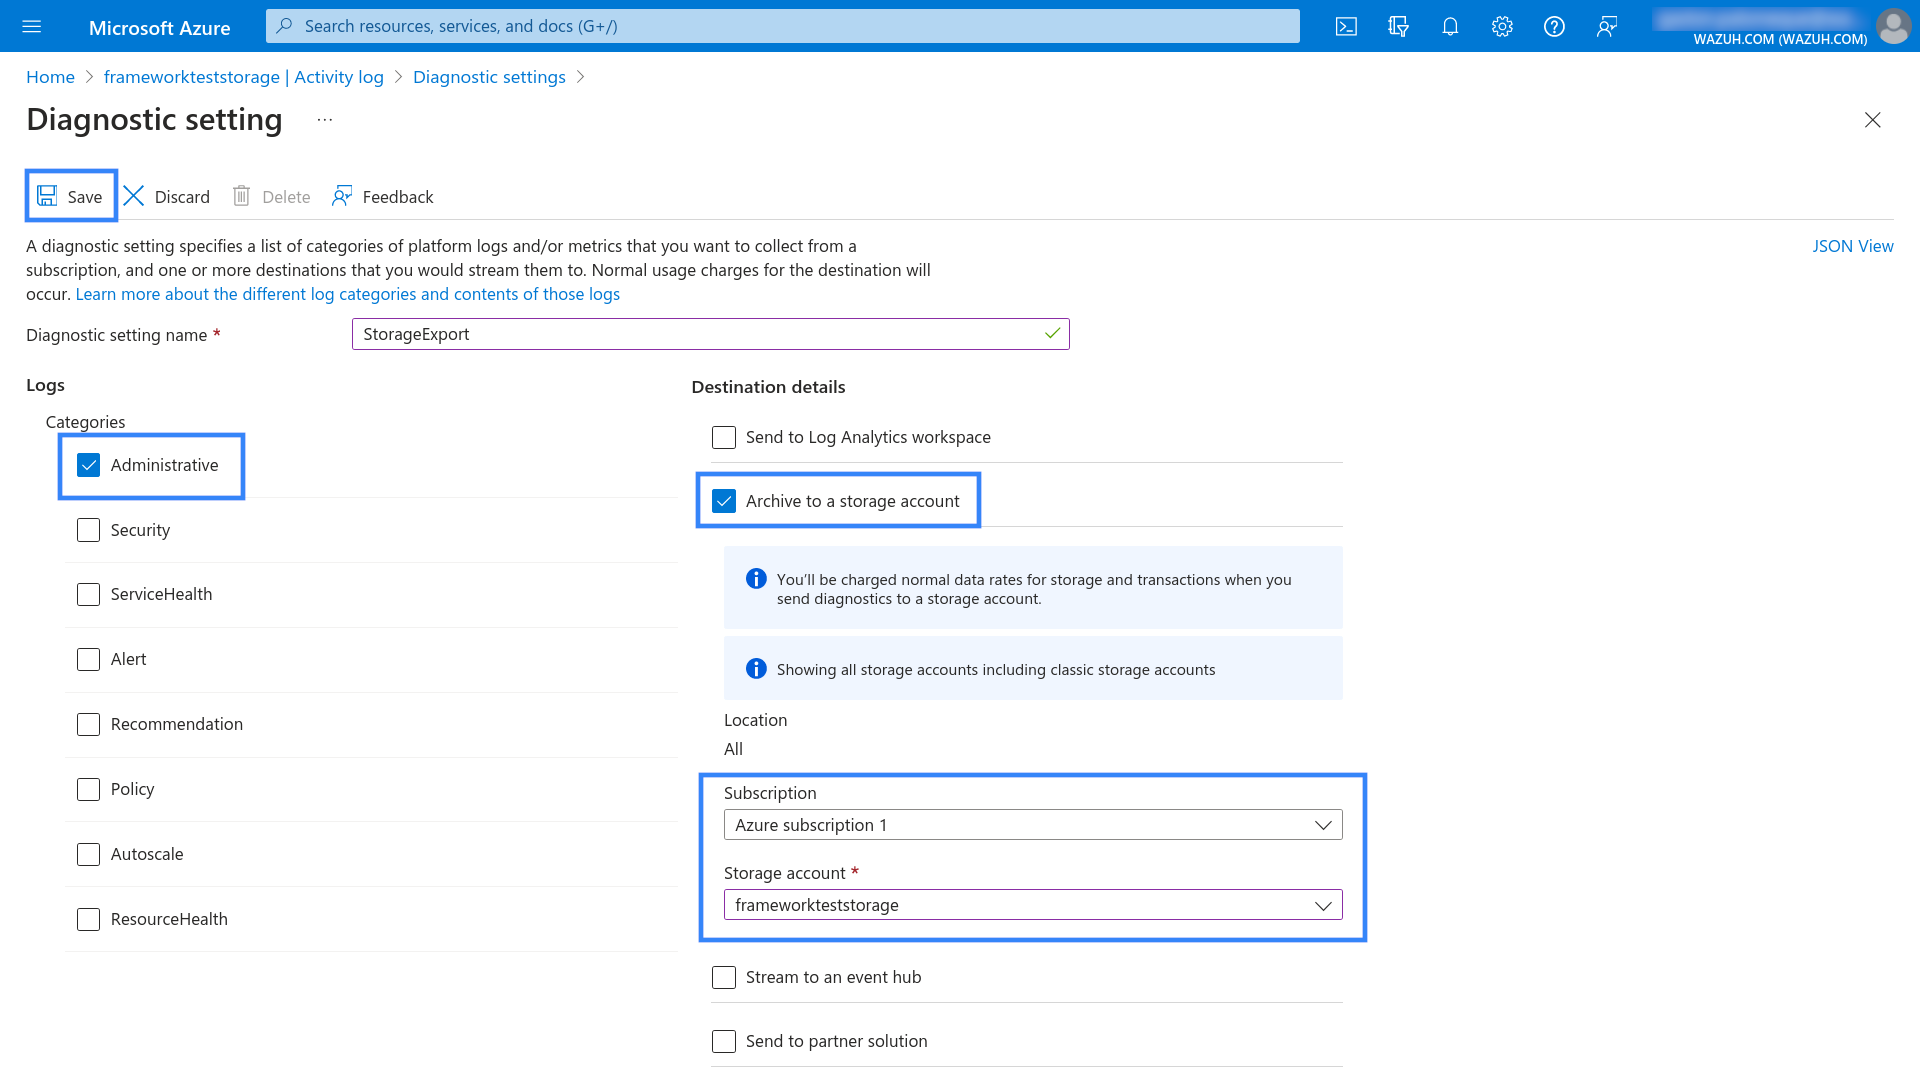This screenshot has width=1920, height=1080.
Task: Click the Discard X icon
Action: [134, 195]
